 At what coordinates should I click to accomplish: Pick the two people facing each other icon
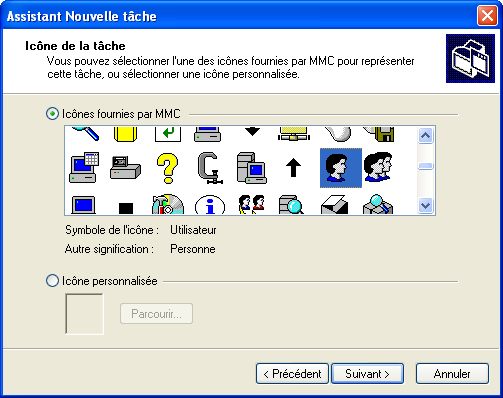coord(252,204)
